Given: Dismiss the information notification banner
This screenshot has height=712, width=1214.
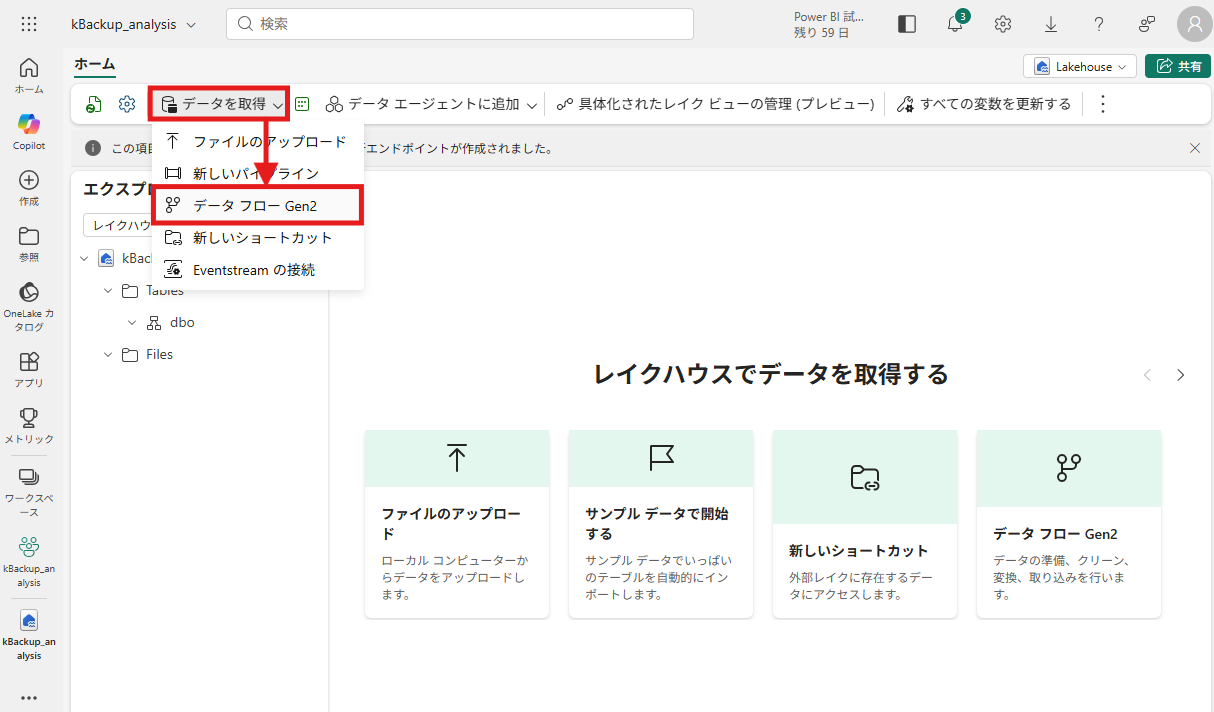Looking at the screenshot, I should (1195, 148).
